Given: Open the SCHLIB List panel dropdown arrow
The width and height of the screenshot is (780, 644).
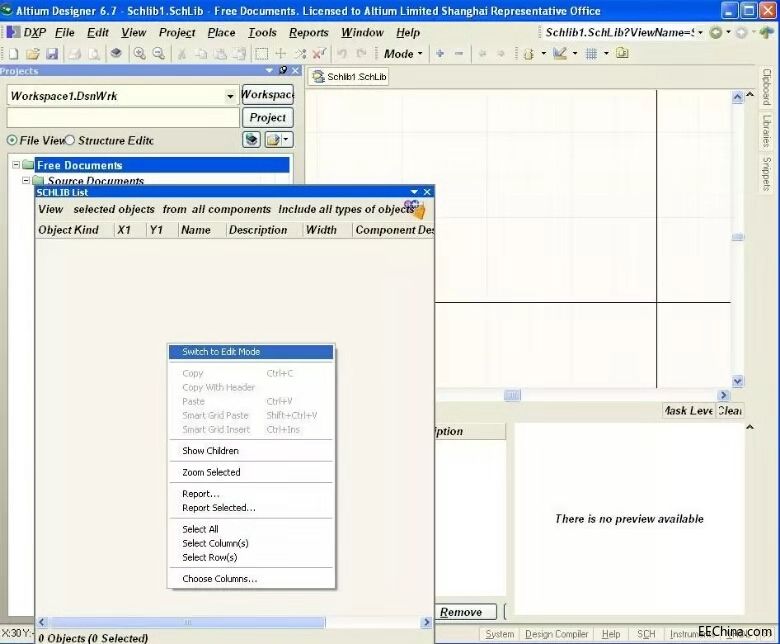Looking at the screenshot, I should [x=414, y=192].
